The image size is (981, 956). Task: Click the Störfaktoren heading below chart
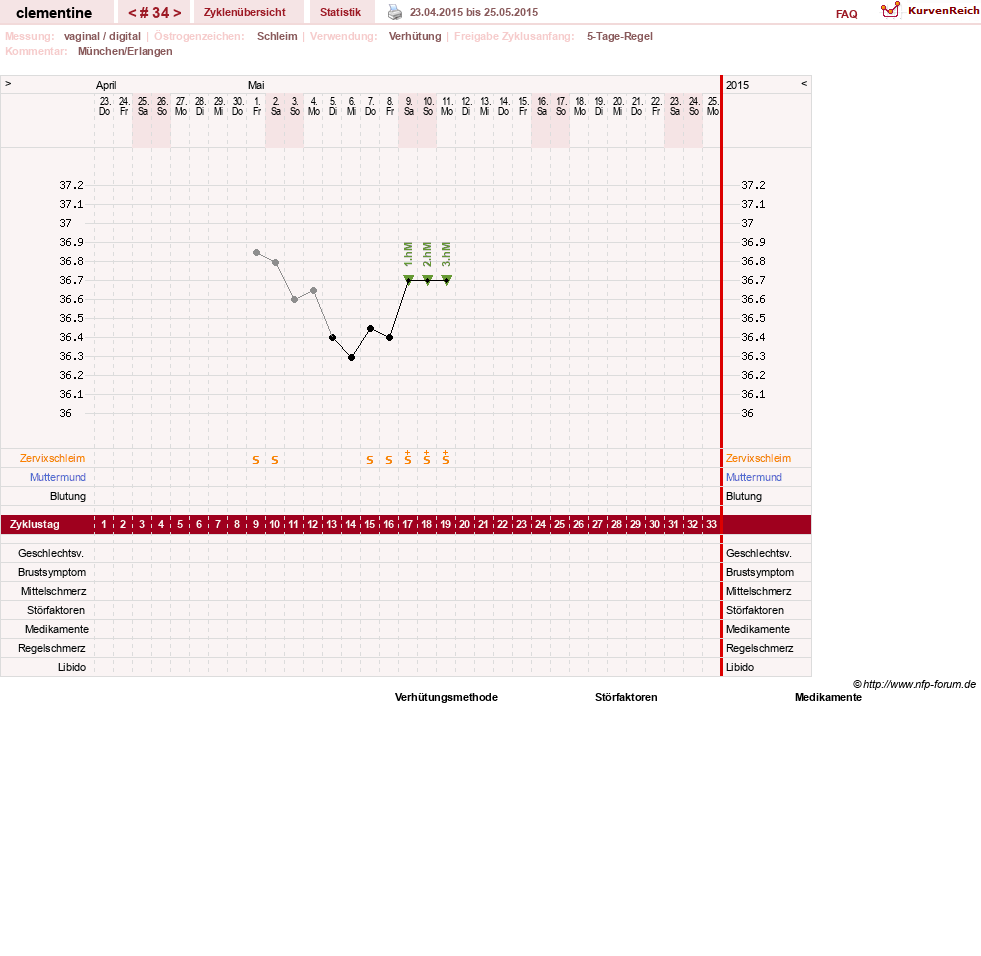tap(626, 697)
